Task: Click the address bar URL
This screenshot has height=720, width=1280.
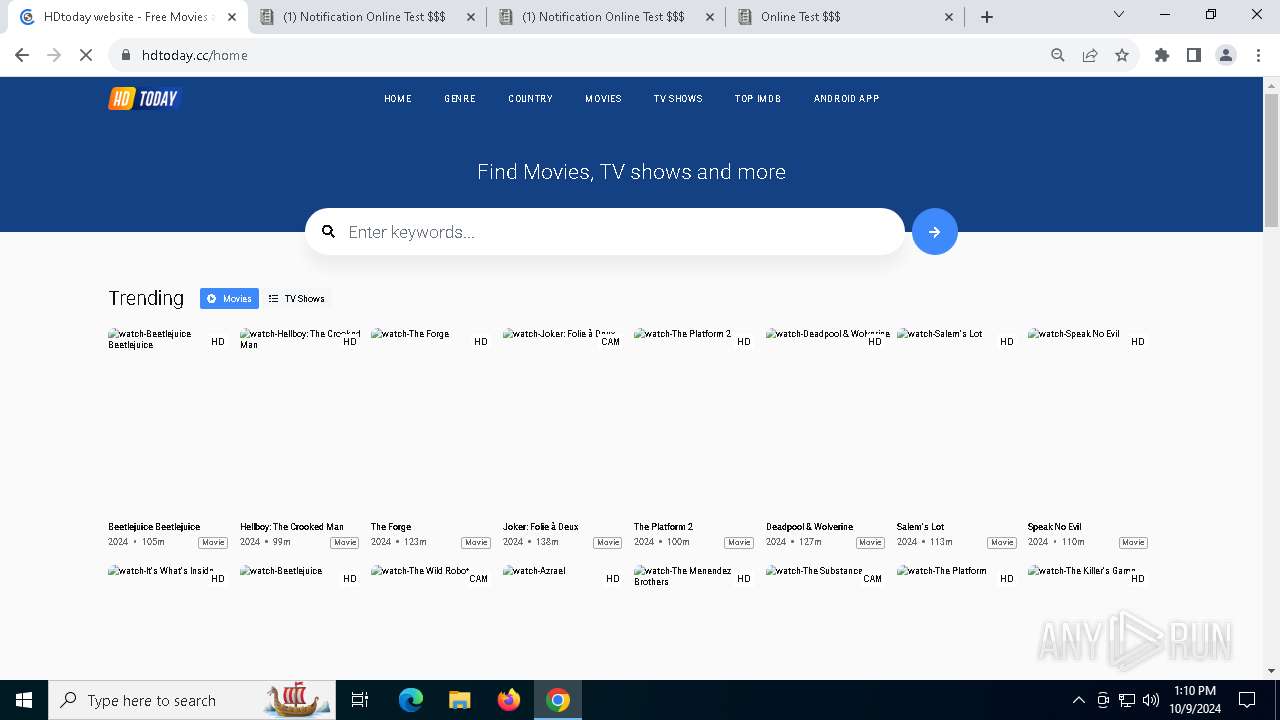Action: (x=195, y=55)
